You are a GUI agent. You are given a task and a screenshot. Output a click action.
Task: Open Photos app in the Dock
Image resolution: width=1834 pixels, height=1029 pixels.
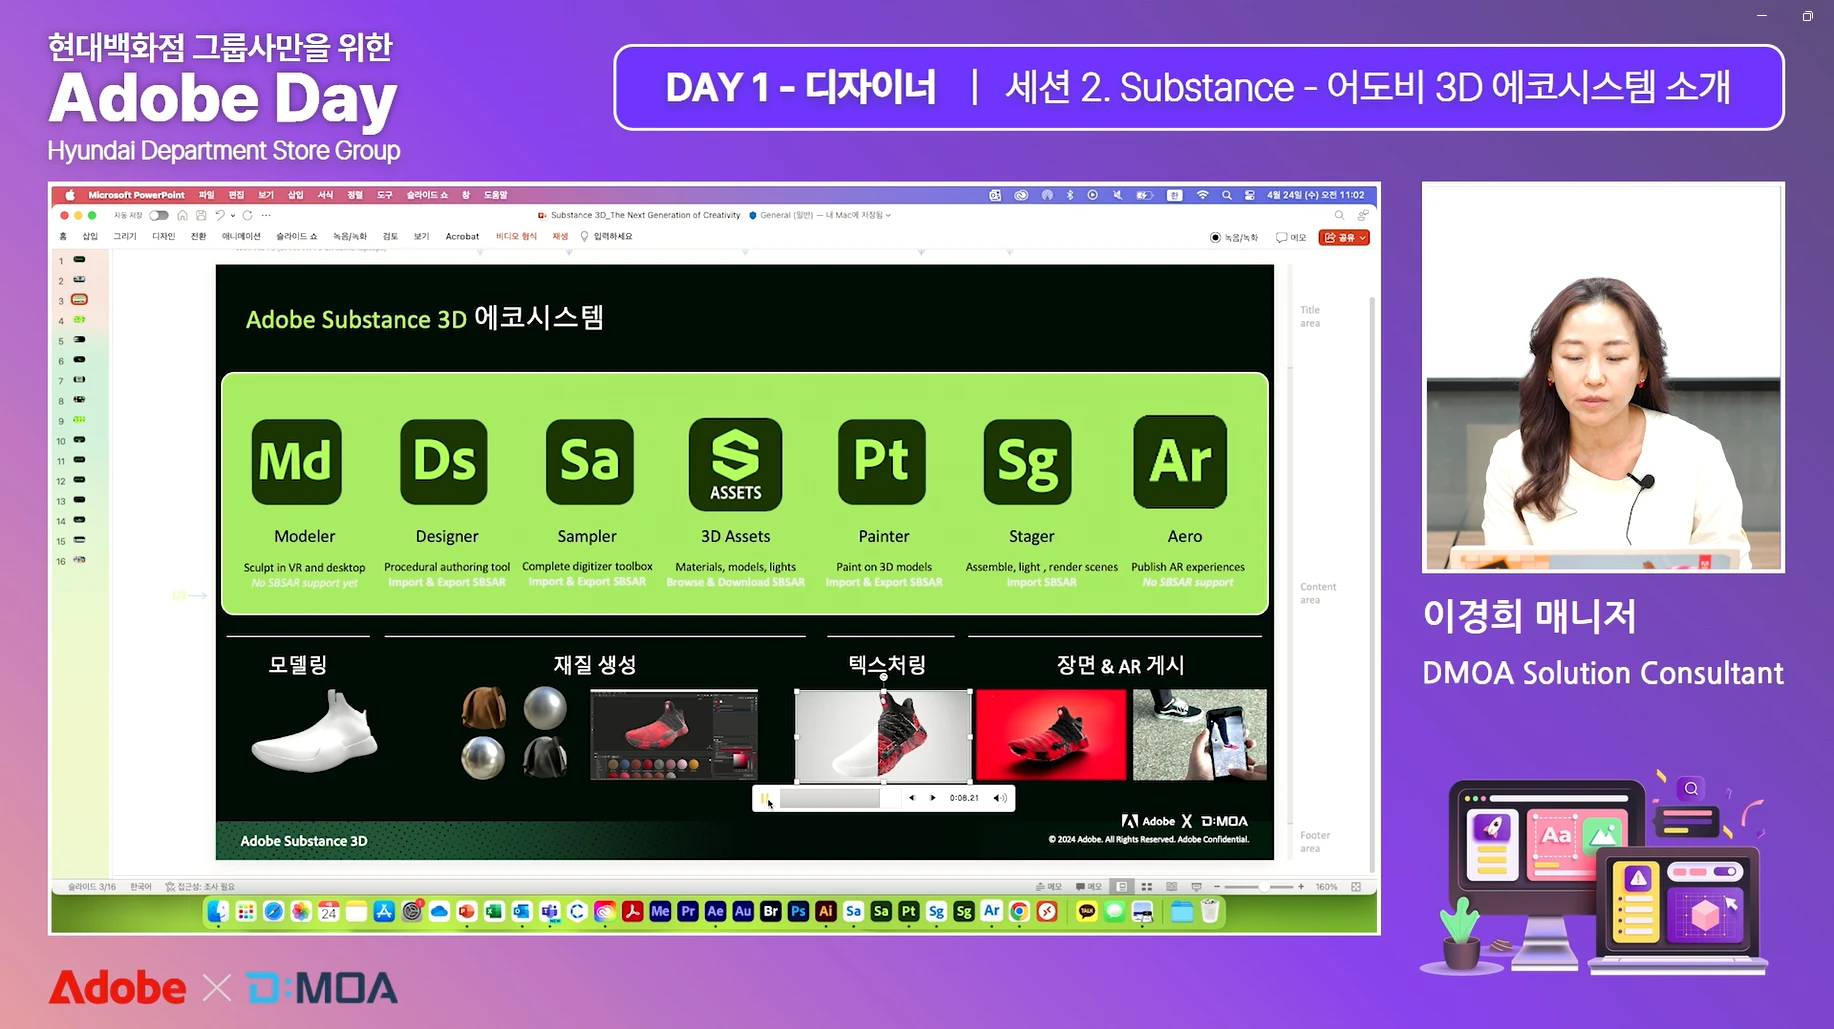point(301,911)
